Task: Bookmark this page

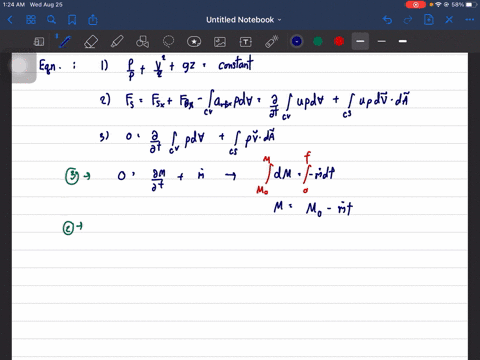Action: click(x=72, y=20)
